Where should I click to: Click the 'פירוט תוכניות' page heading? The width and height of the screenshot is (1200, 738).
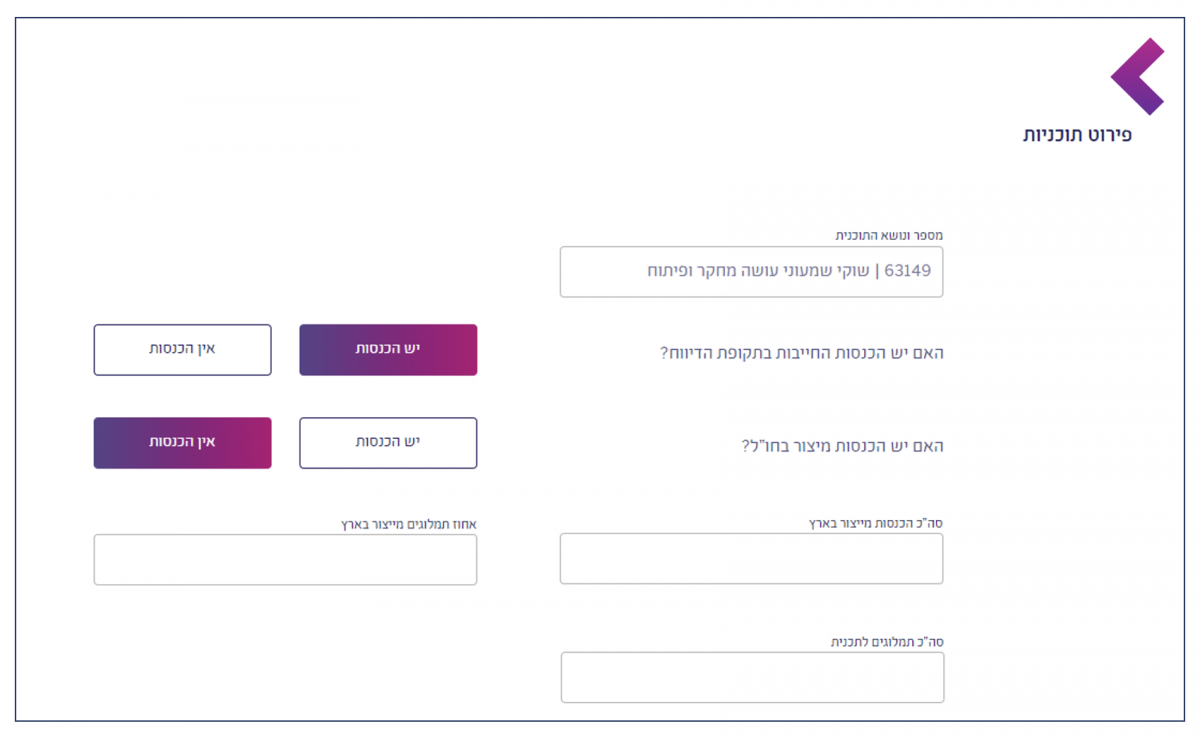[x=1077, y=135]
